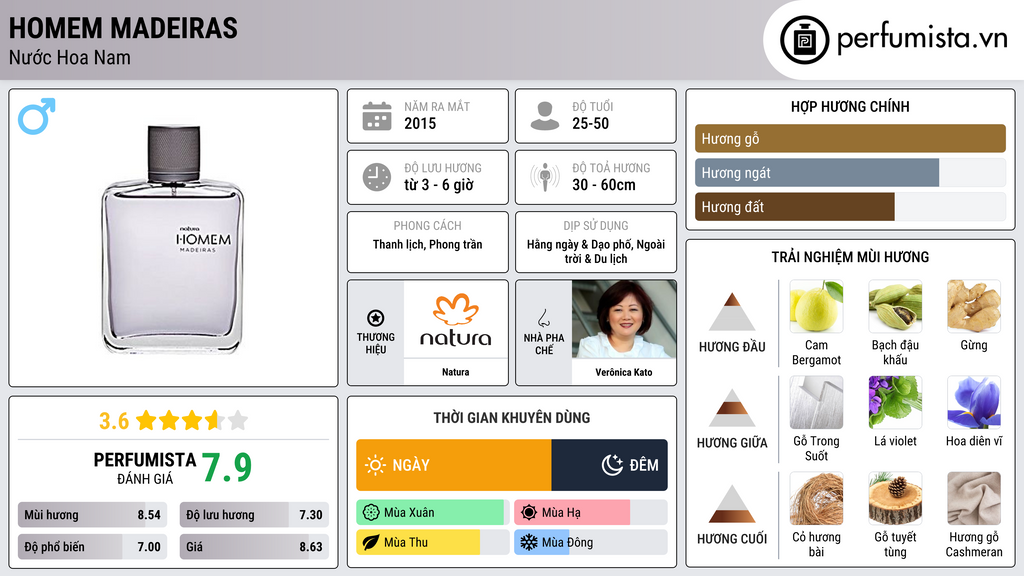Click the THỜI GIAN KHUYÊN DÙNG heading
Screen dimensions: 1024x576
(512, 418)
